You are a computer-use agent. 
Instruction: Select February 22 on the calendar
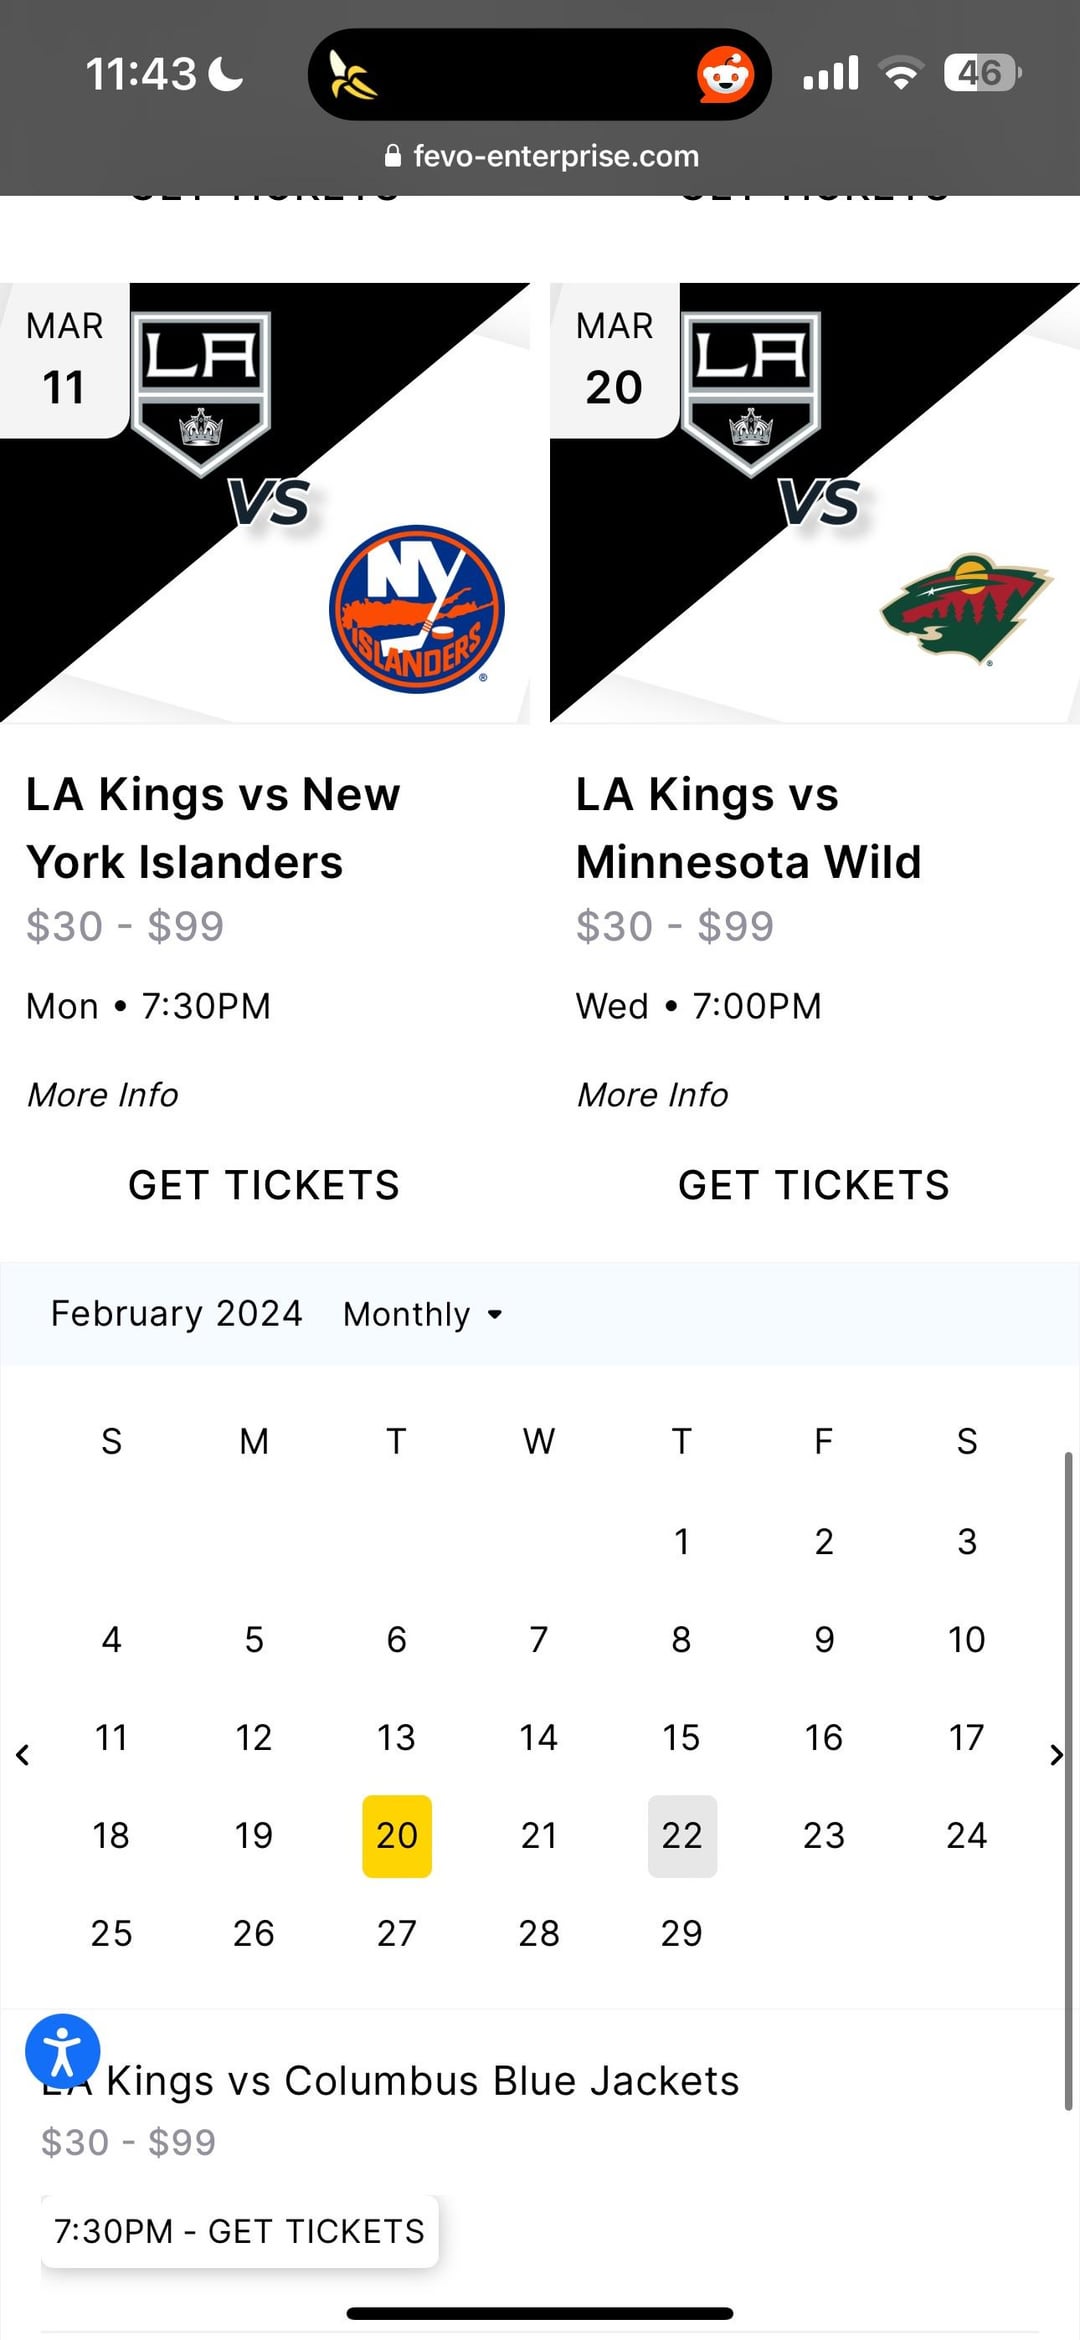tap(682, 1835)
